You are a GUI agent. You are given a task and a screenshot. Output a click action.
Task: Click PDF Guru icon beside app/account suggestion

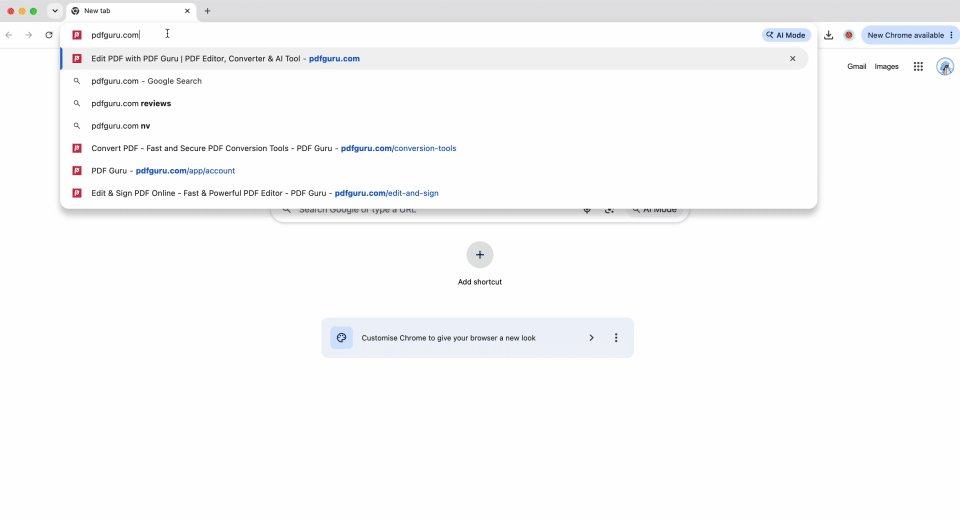click(77, 171)
